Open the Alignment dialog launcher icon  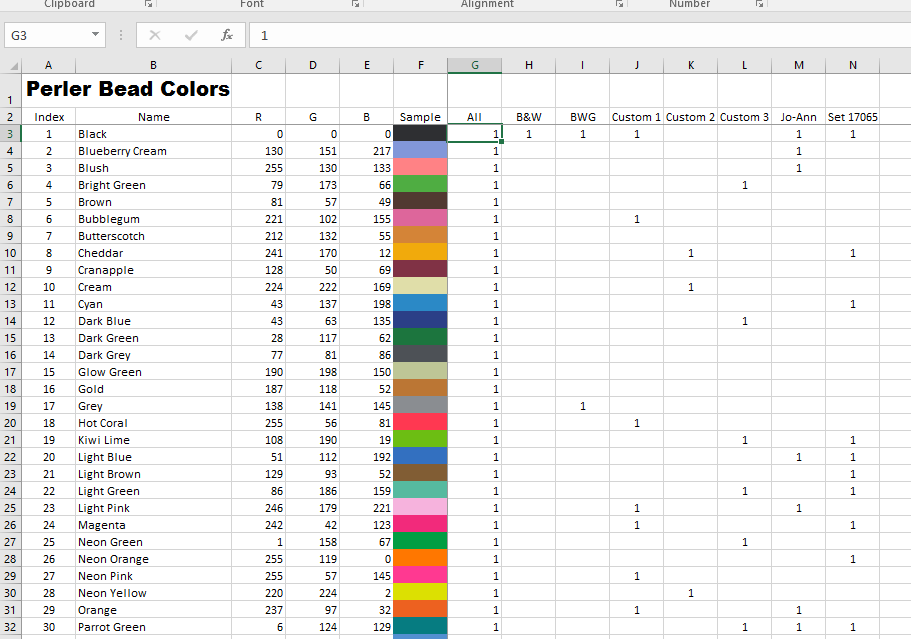click(619, 4)
